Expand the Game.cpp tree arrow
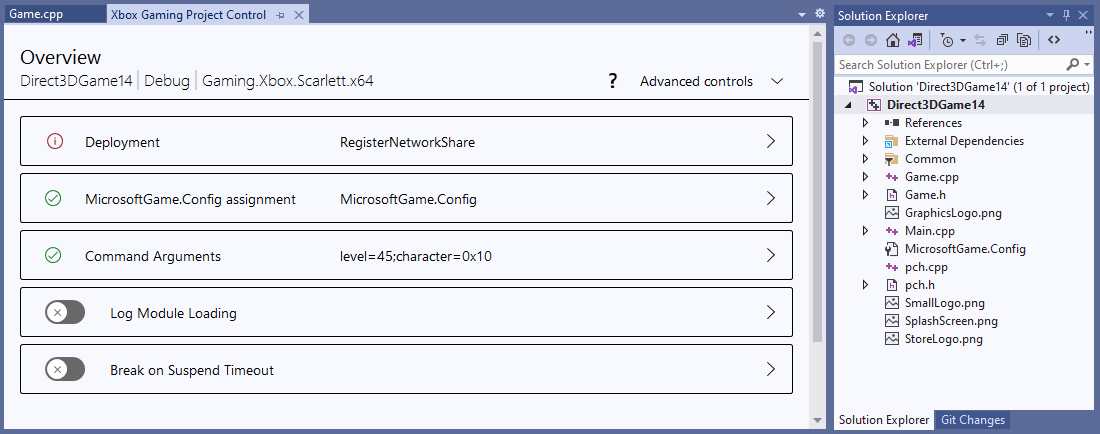This screenshot has height=434, width=1100. (866, 177)
